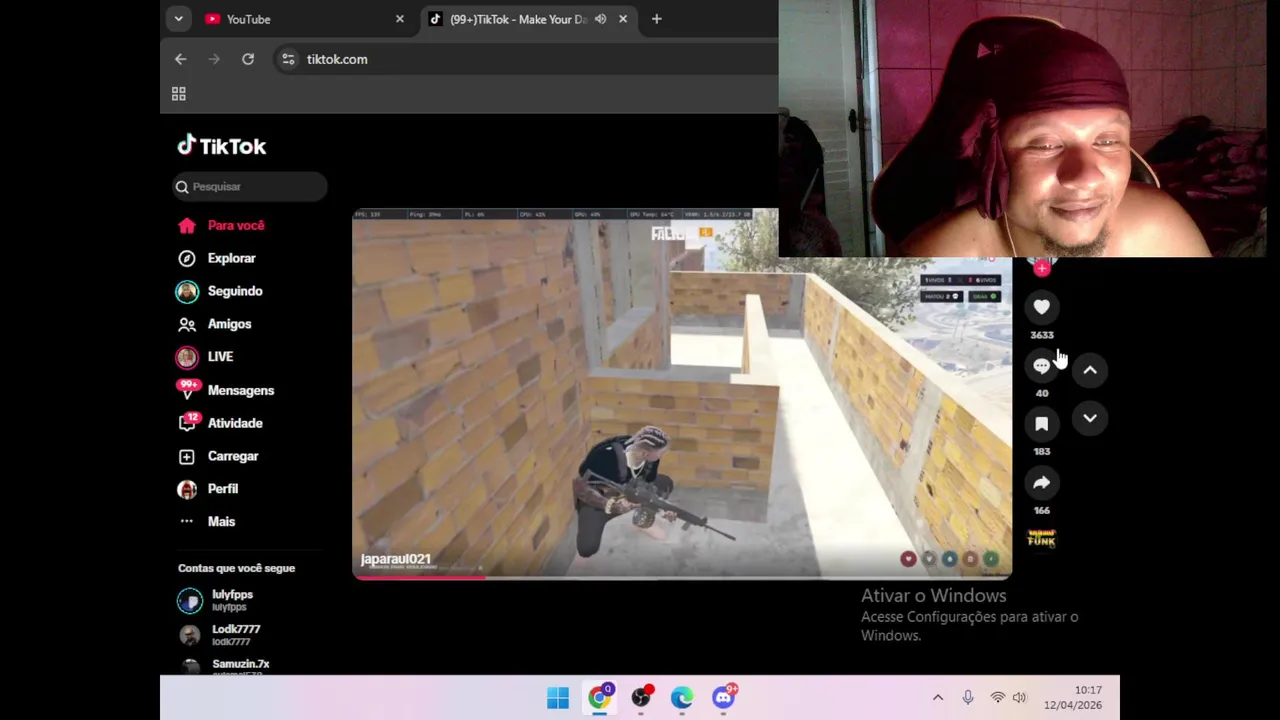Screen dimensions: 1280x720
Task: Open the sound disc thumbnail
Action: point(1041,539)
